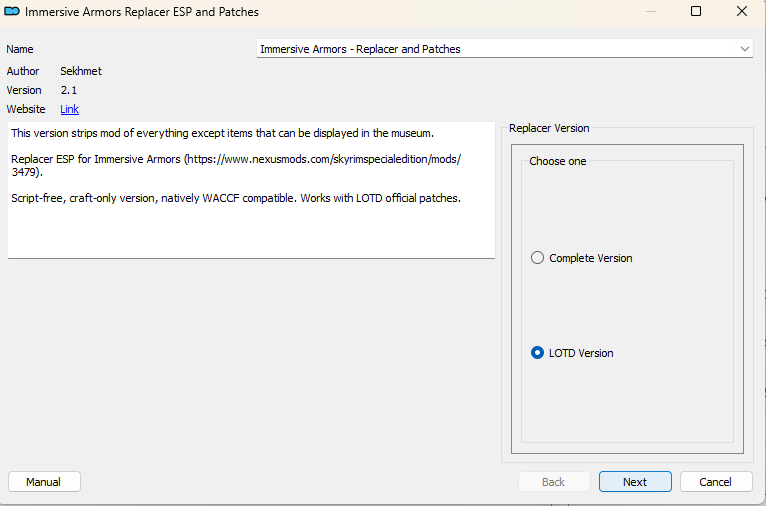The height and width of the screenshot is (506, 766).
Task: Click the window title 'Immersive Armors Replacer ESP and Patches'
Action: (142, 12)
